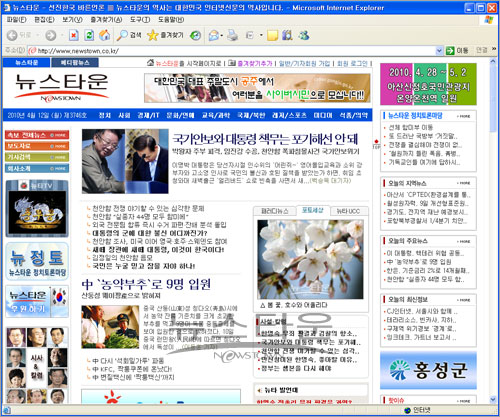500x417 pixels.
Task: Click 사회 in the blue navigation bar
Action: [x=124, y=115]
